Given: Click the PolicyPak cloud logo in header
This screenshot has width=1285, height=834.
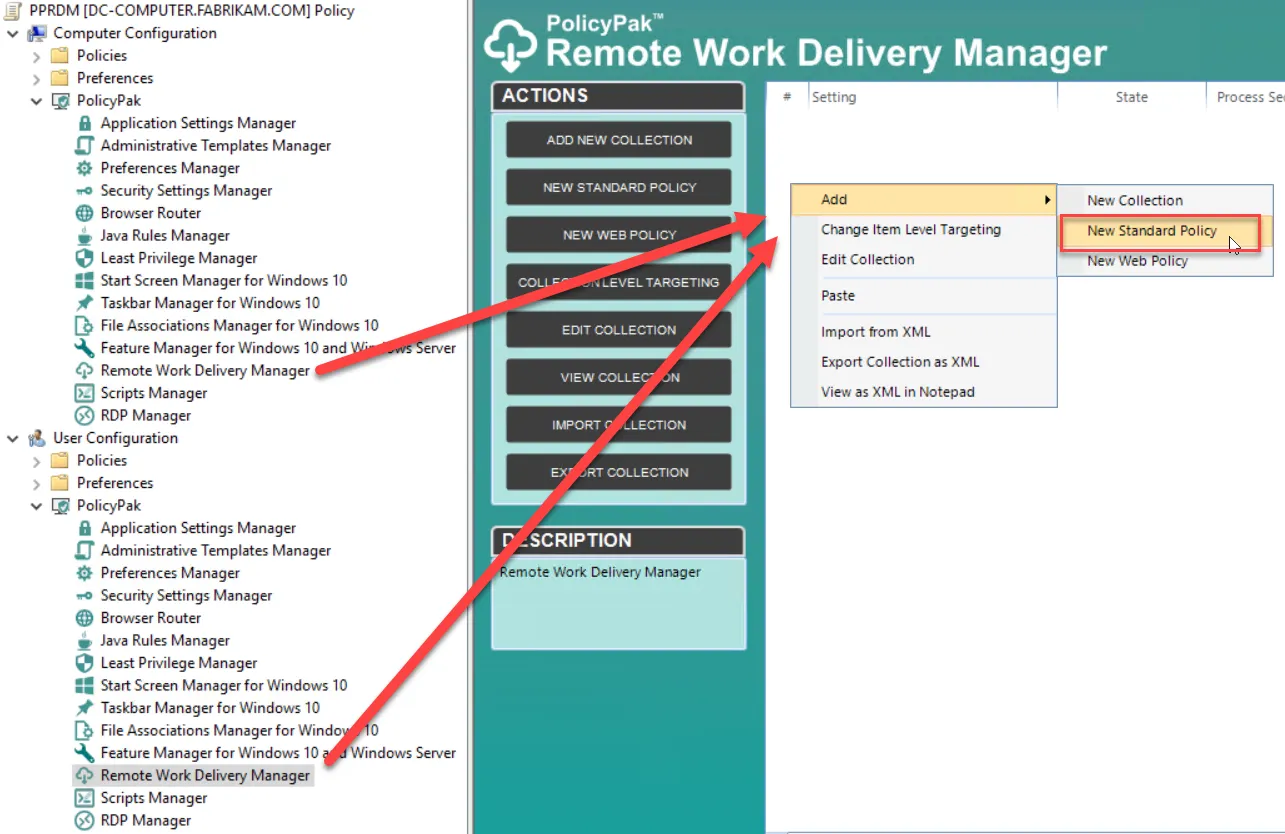Looking at the screenshot, I should tap(511, 45).
